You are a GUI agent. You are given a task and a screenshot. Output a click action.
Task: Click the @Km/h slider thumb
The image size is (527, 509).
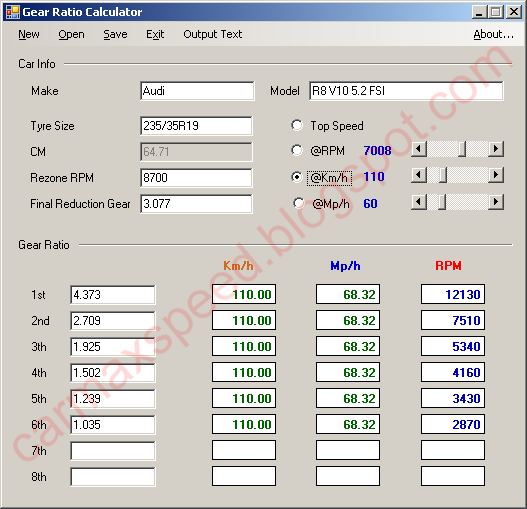(x=443, y=175)
